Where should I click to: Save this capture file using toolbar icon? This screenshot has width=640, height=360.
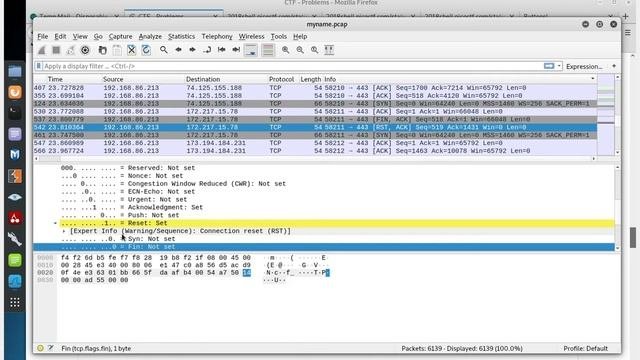tap(117, 50)
